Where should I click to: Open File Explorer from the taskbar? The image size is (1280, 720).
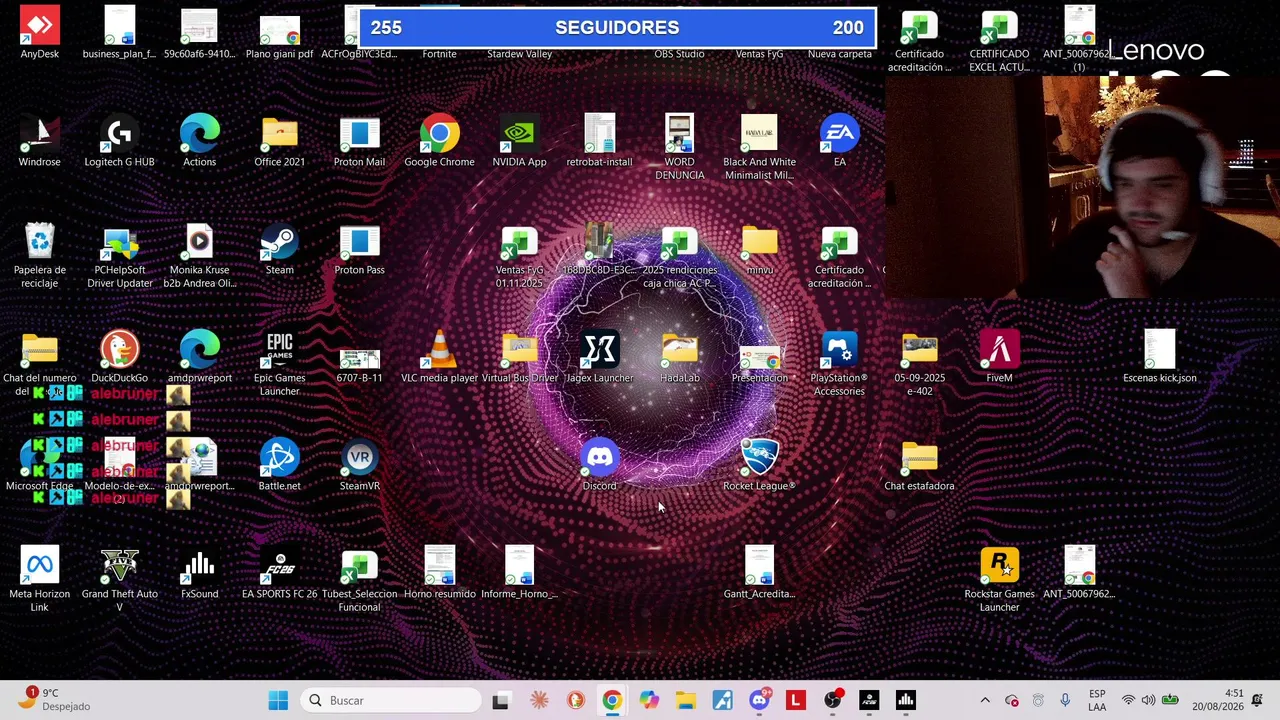(685, 700)
